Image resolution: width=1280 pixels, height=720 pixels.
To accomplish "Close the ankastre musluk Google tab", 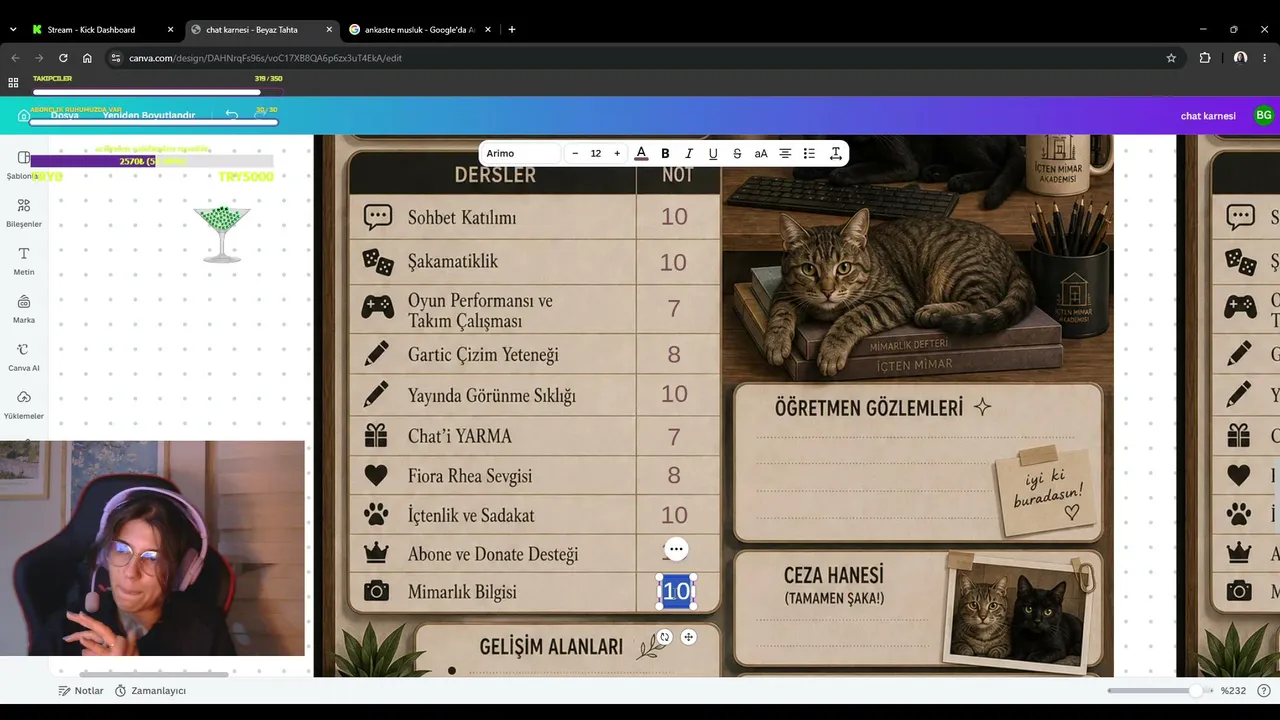I will pos(486,30).
